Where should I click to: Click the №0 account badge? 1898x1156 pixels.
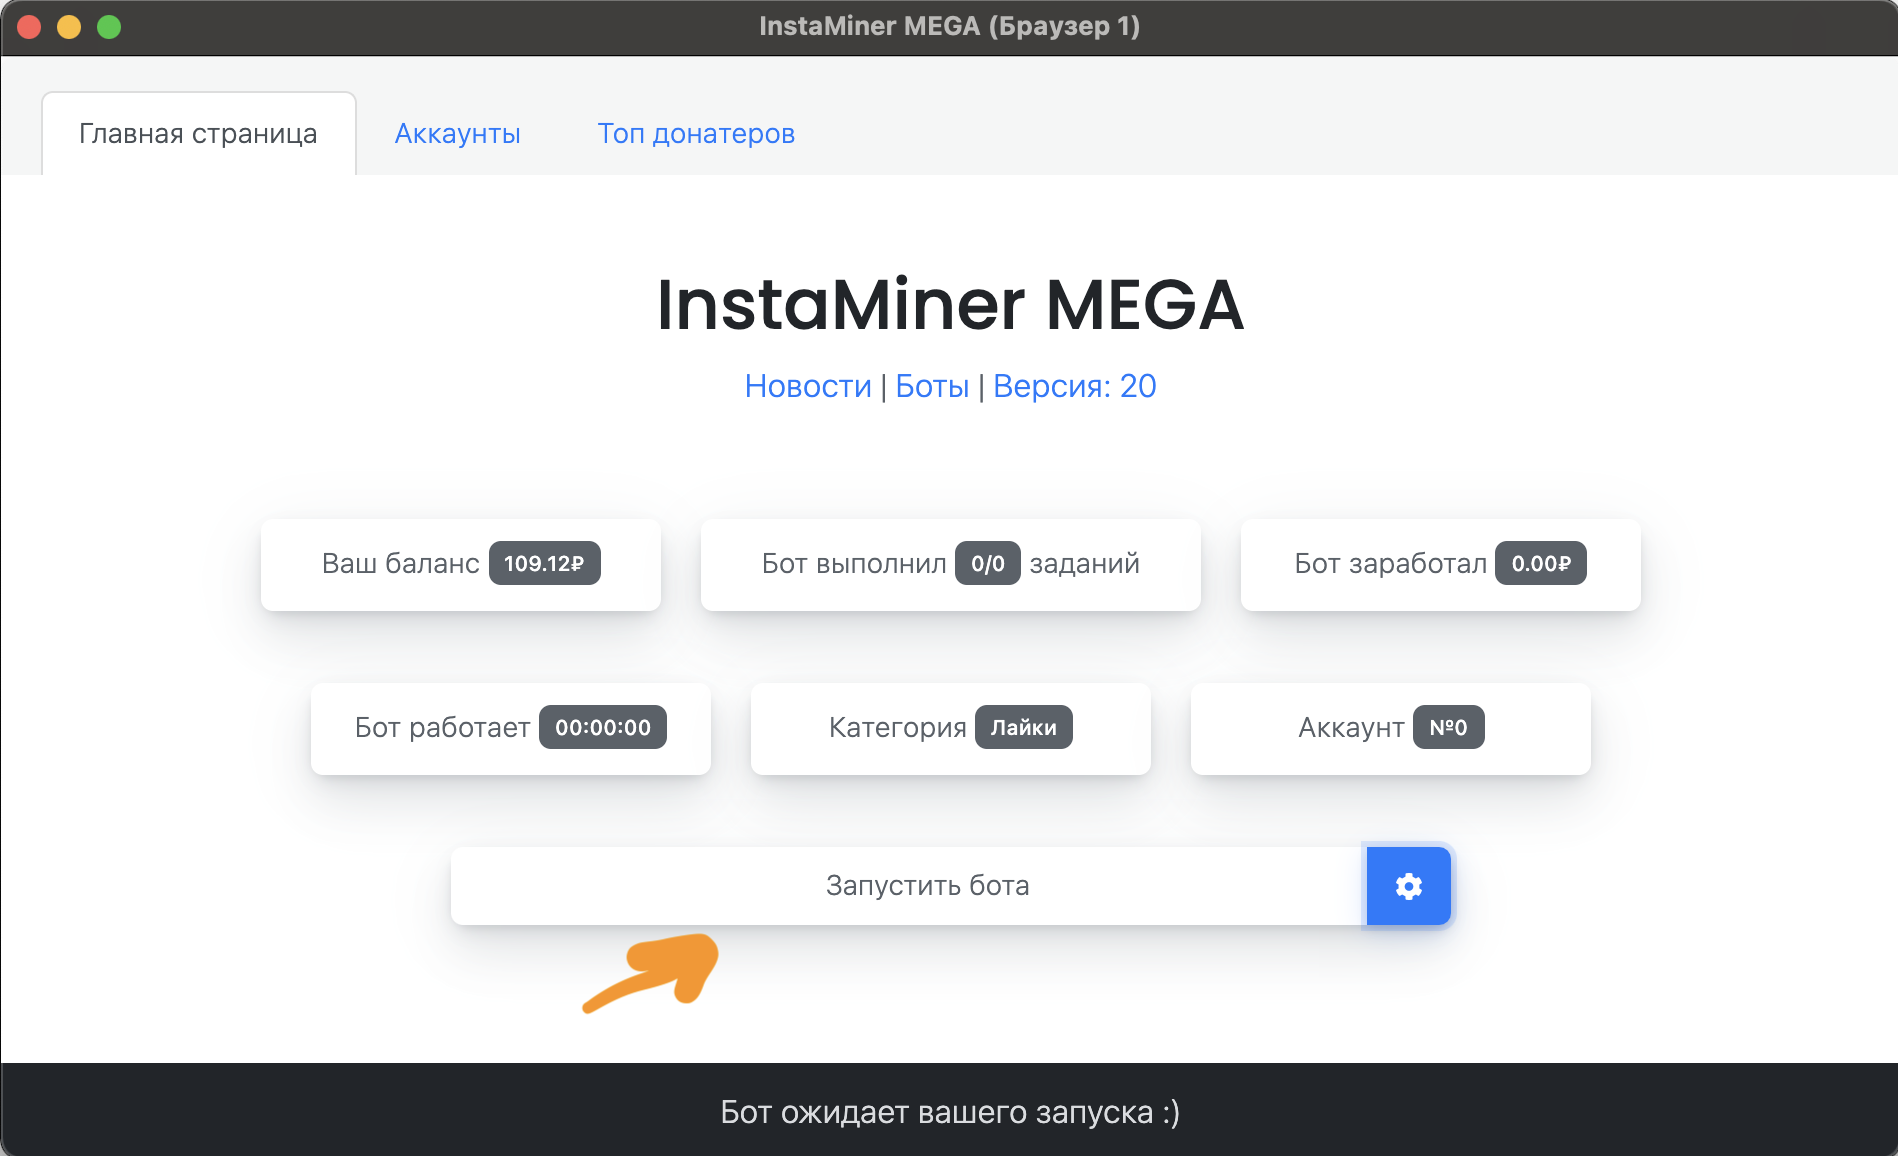click(1448, 728)
